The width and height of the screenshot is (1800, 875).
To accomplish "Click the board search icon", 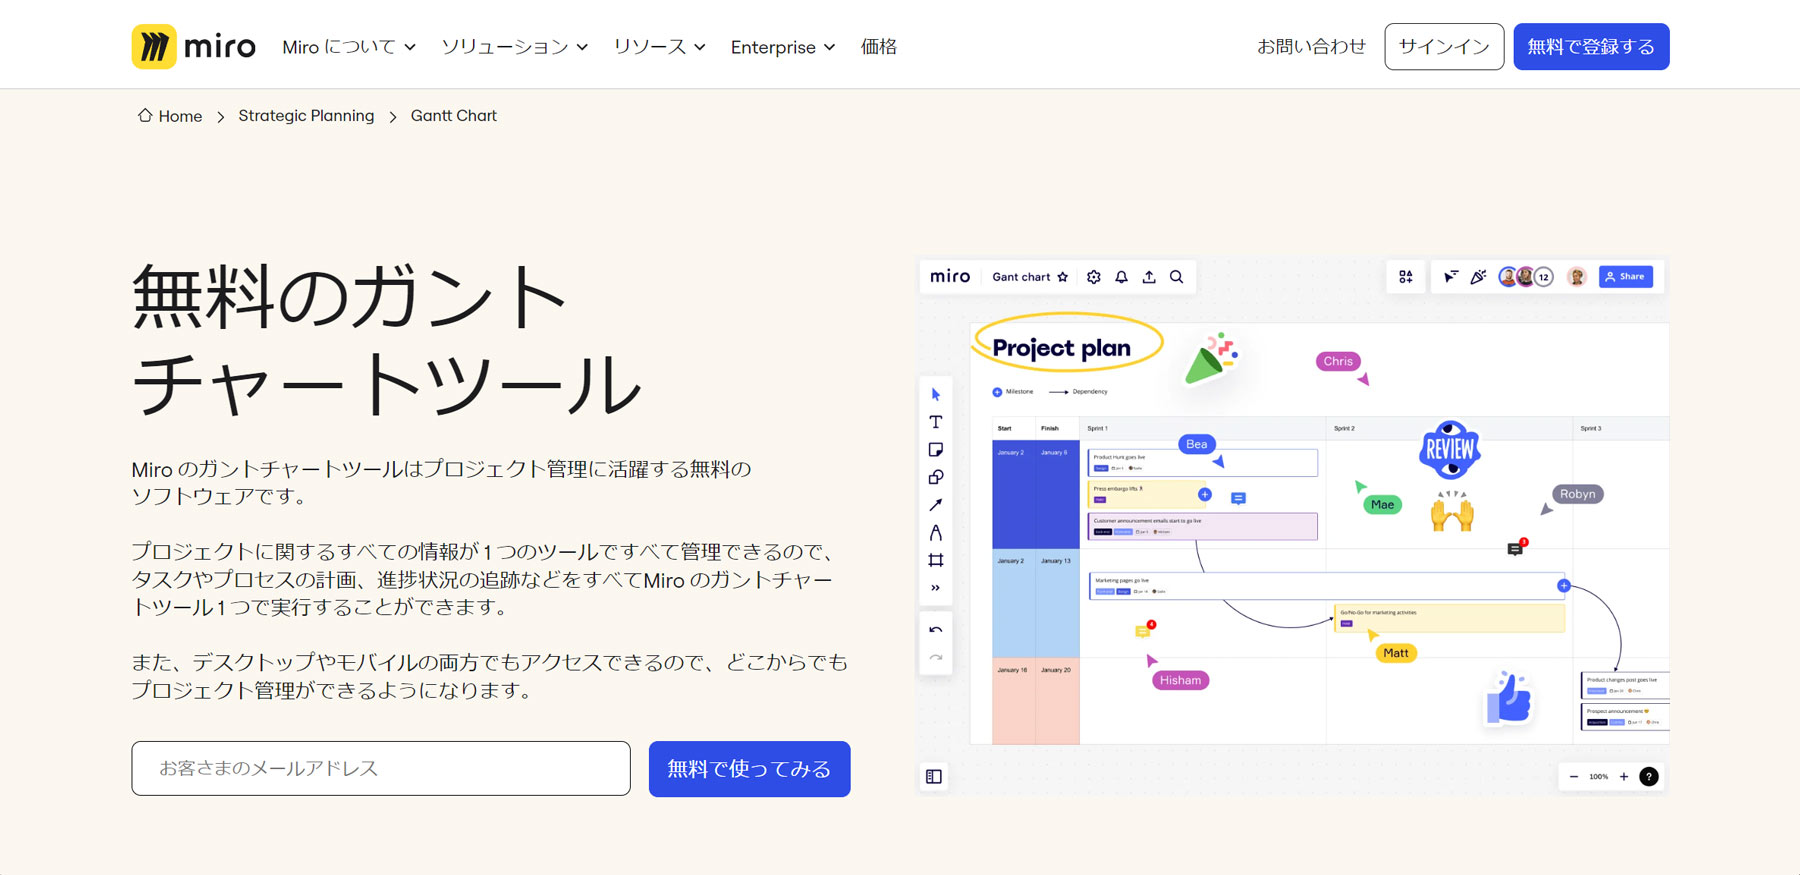I will pyautogui.click(x=1177, y=277).
